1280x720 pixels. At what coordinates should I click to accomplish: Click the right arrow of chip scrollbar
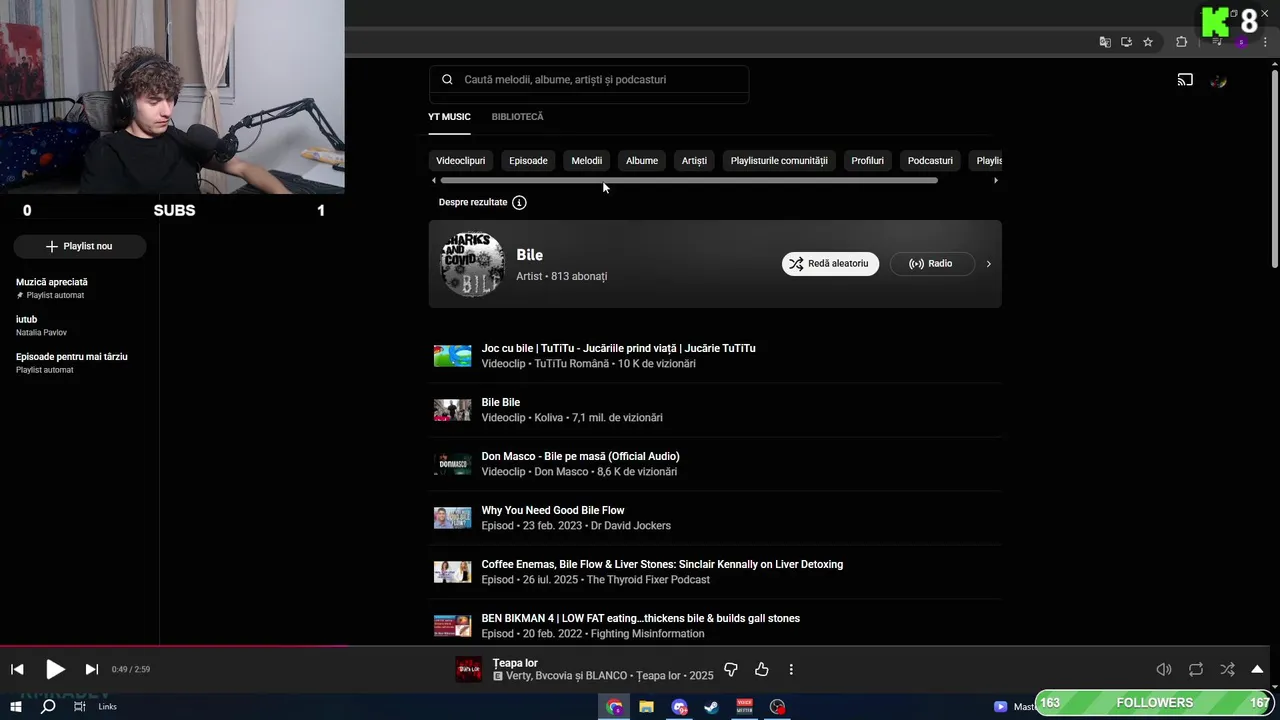(995, 181)
